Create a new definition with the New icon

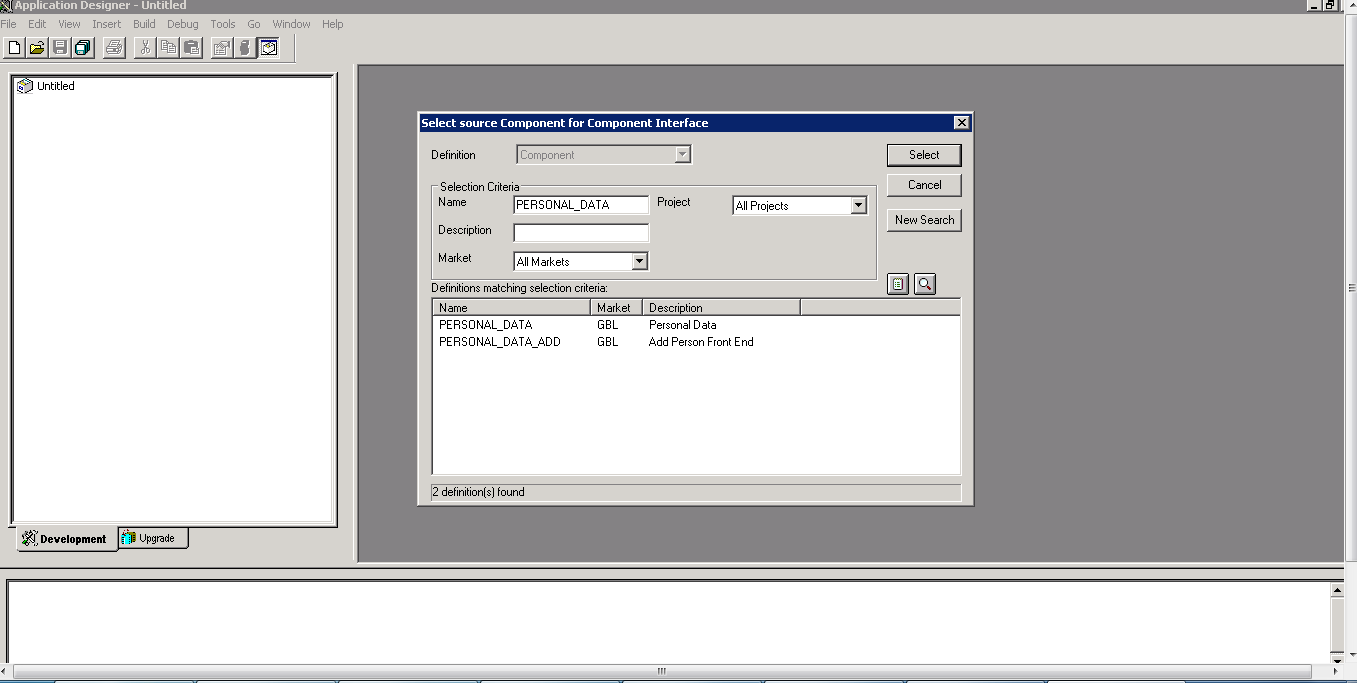pos(14,46)
